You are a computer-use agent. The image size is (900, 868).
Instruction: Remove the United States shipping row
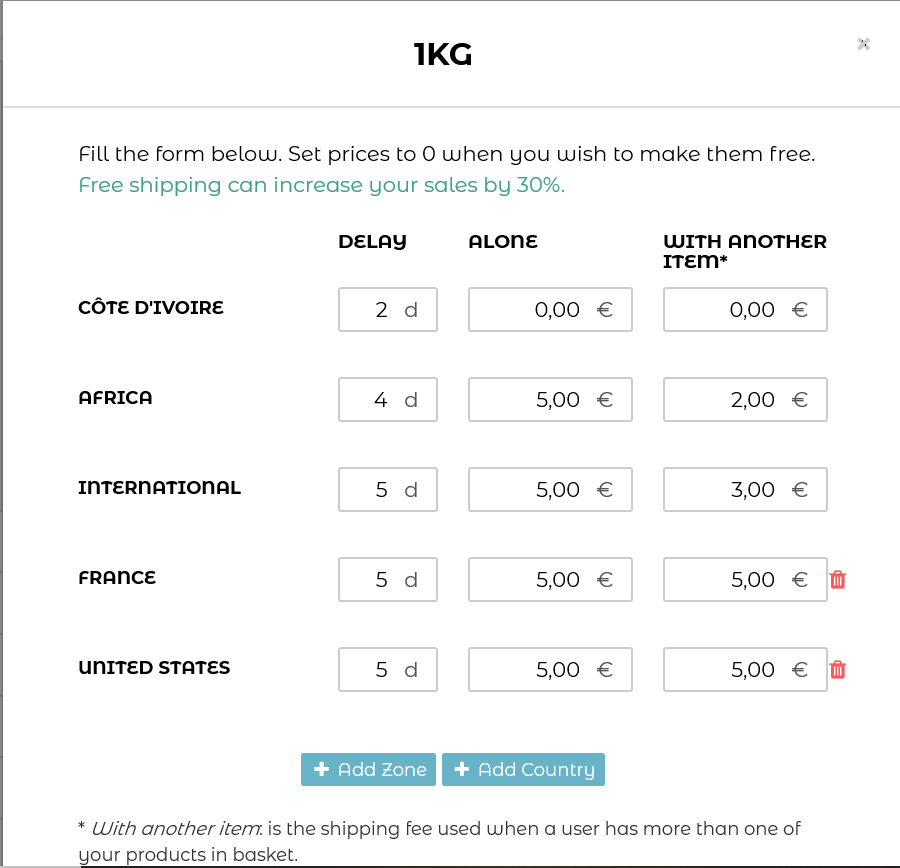point(838,670)
